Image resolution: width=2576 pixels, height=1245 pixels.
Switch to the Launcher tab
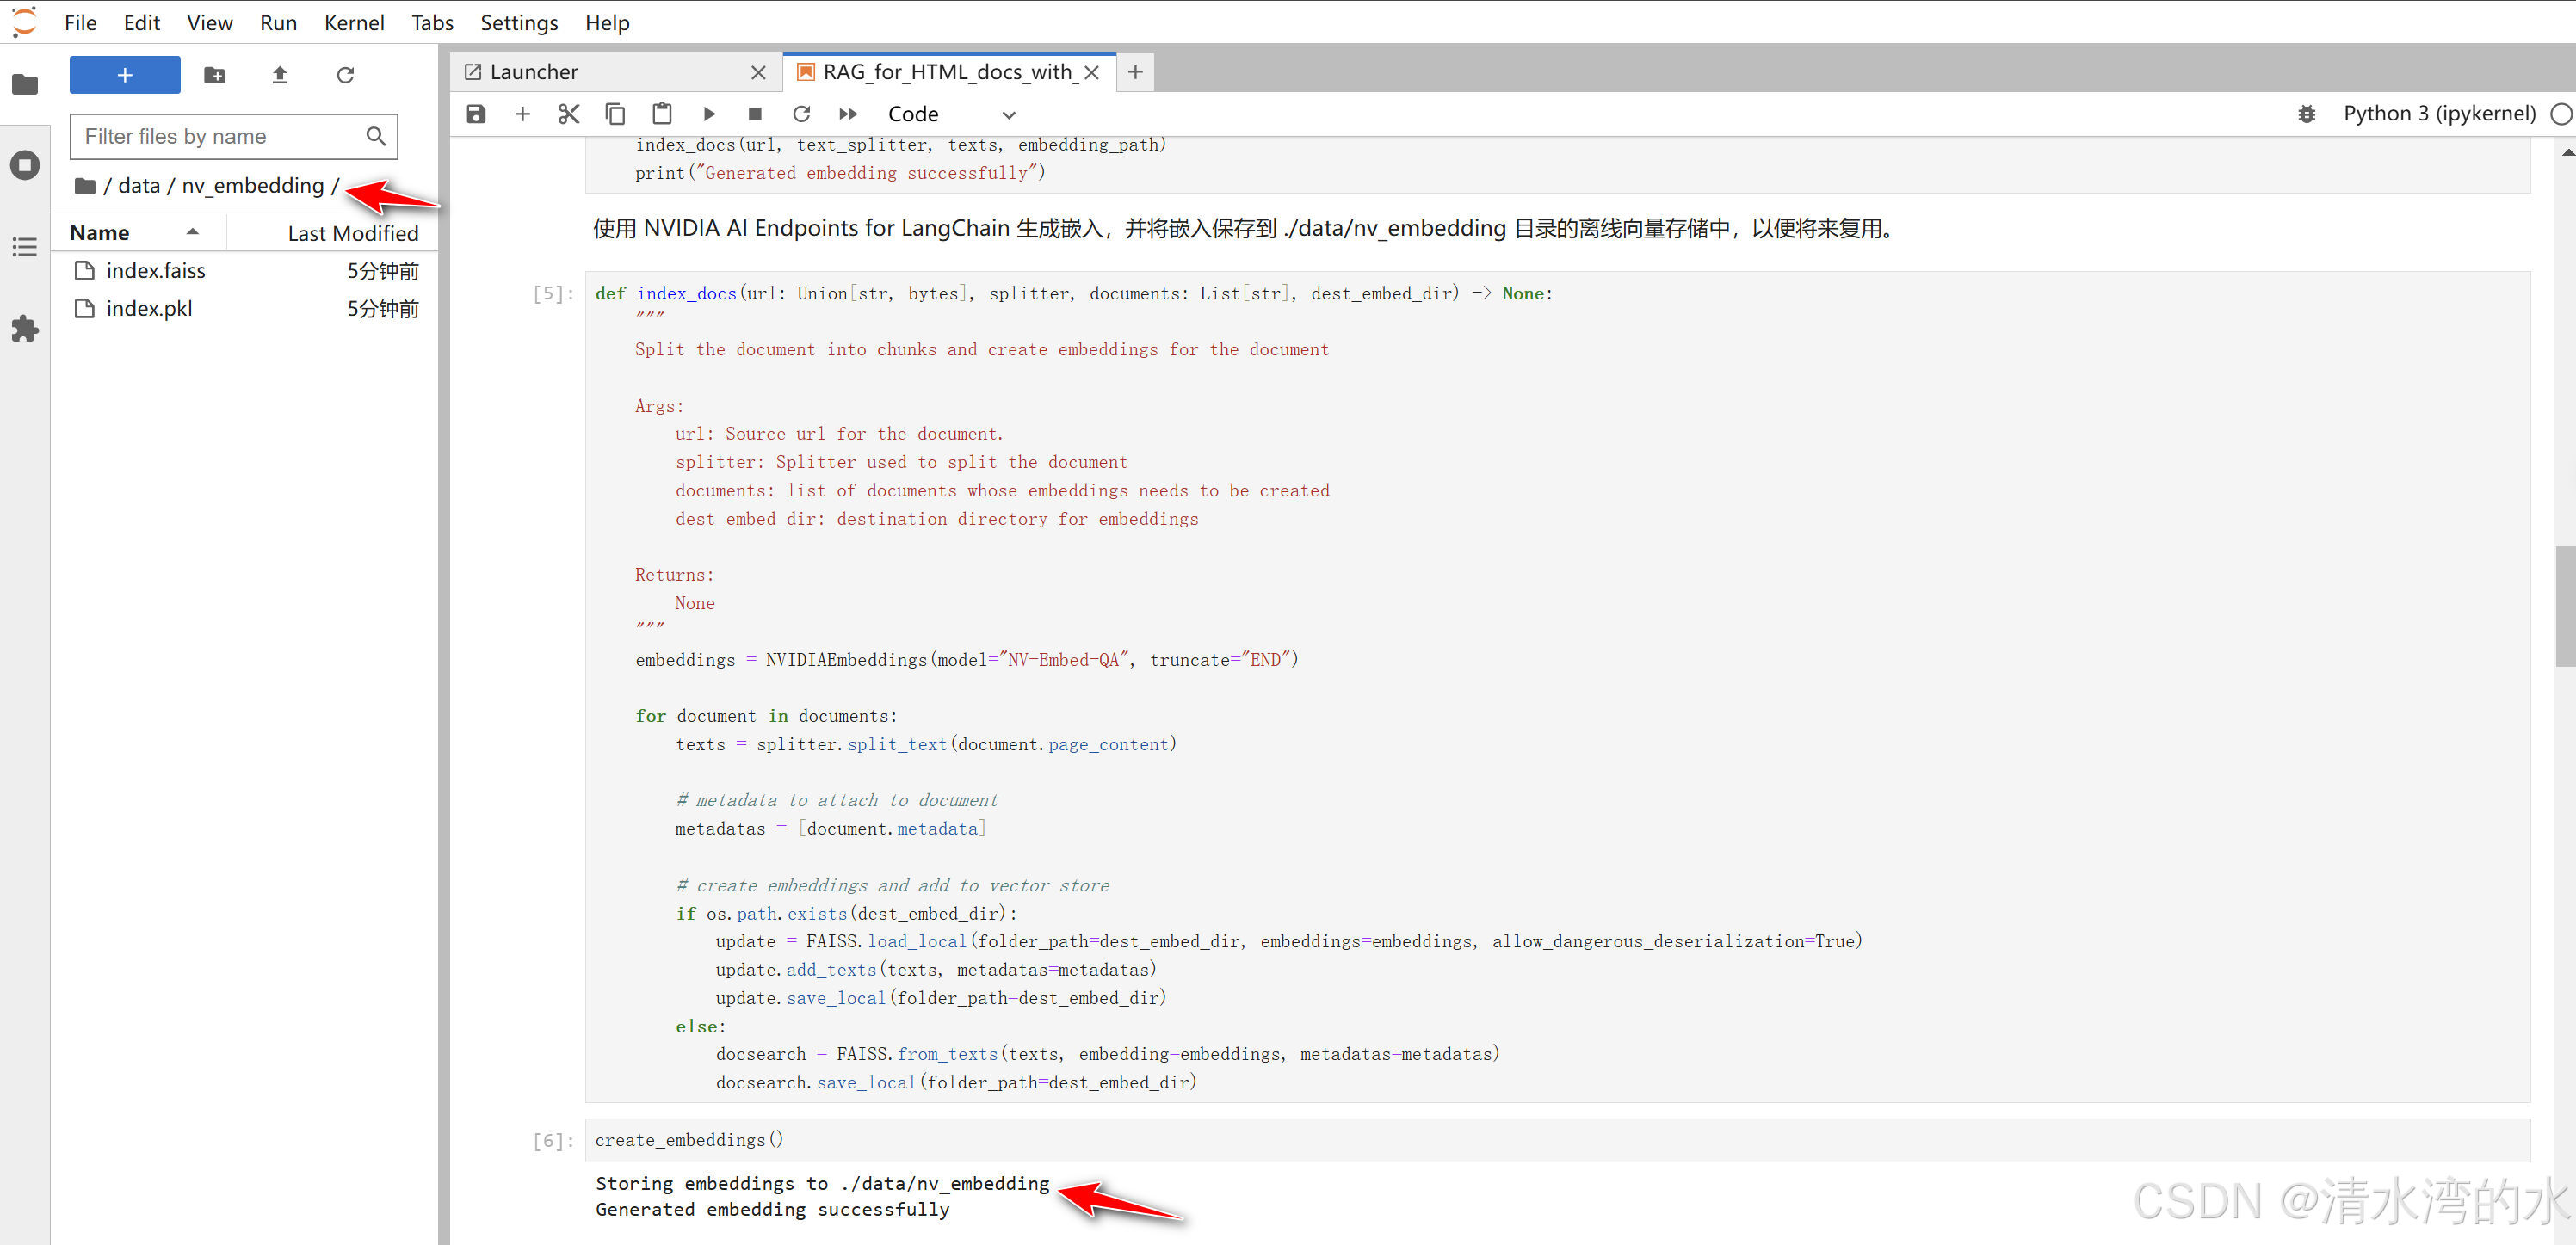click(x=534, y=72)
